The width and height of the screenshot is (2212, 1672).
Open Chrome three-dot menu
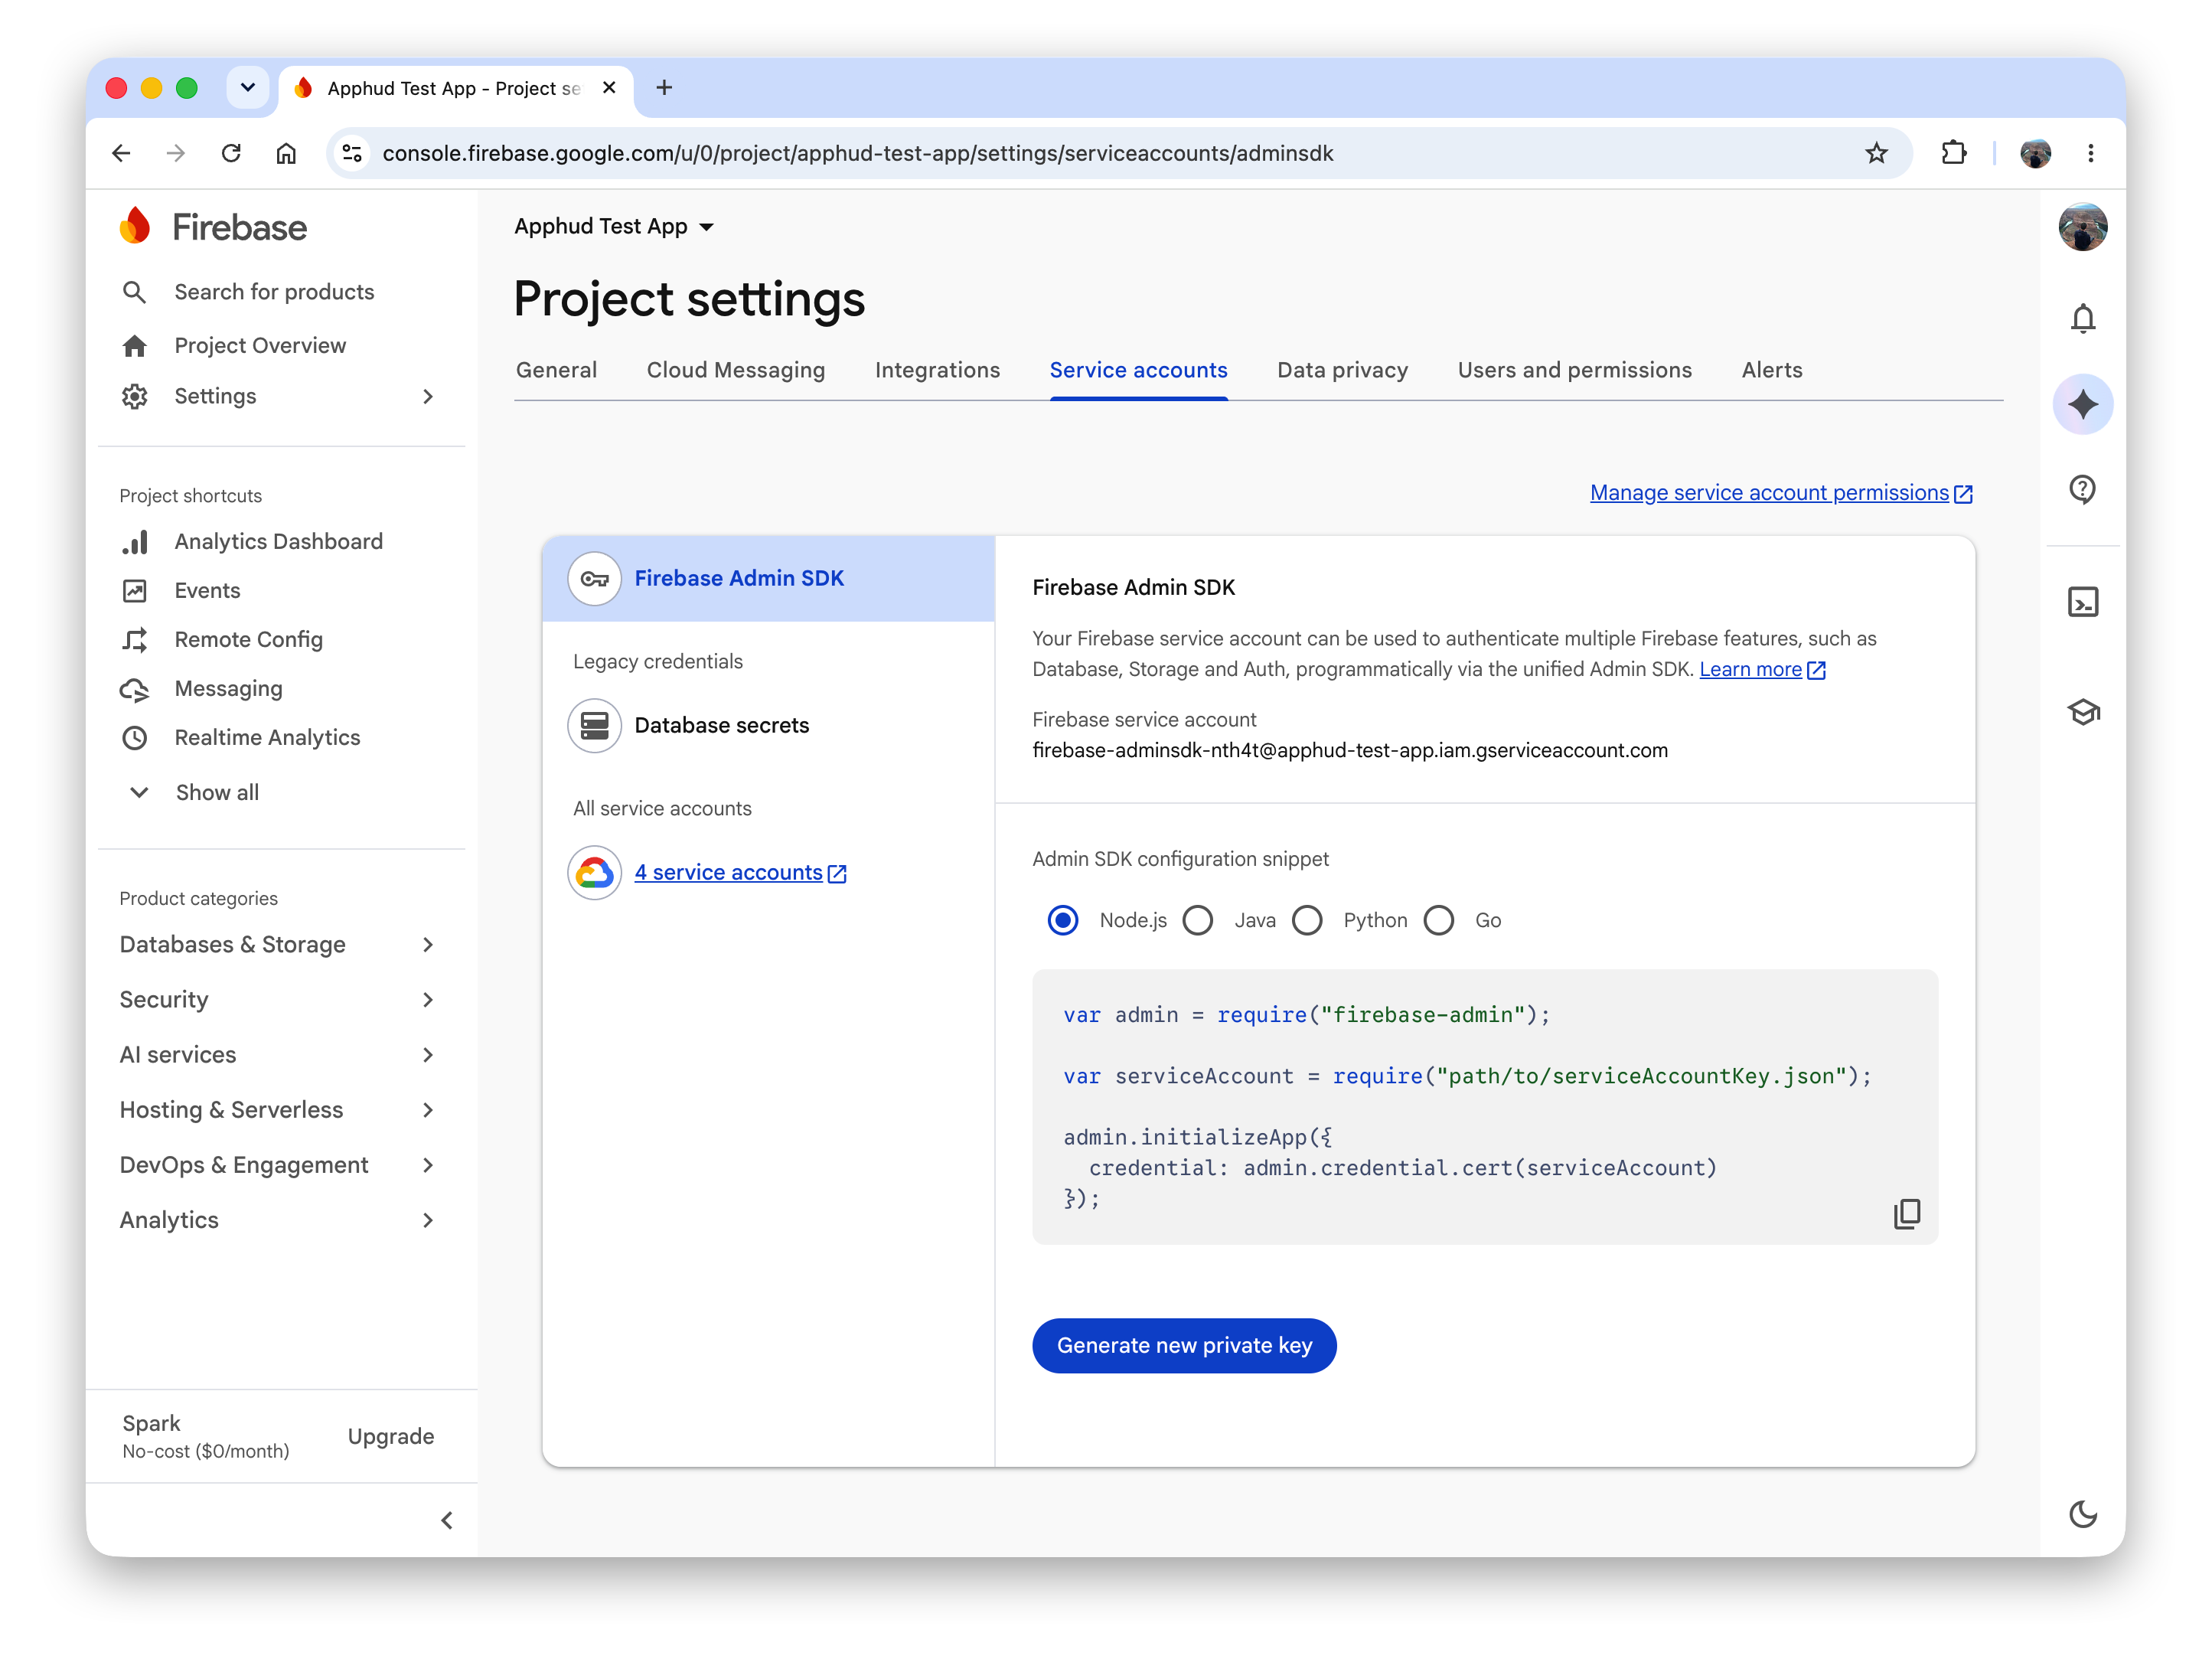point(2091,153)
